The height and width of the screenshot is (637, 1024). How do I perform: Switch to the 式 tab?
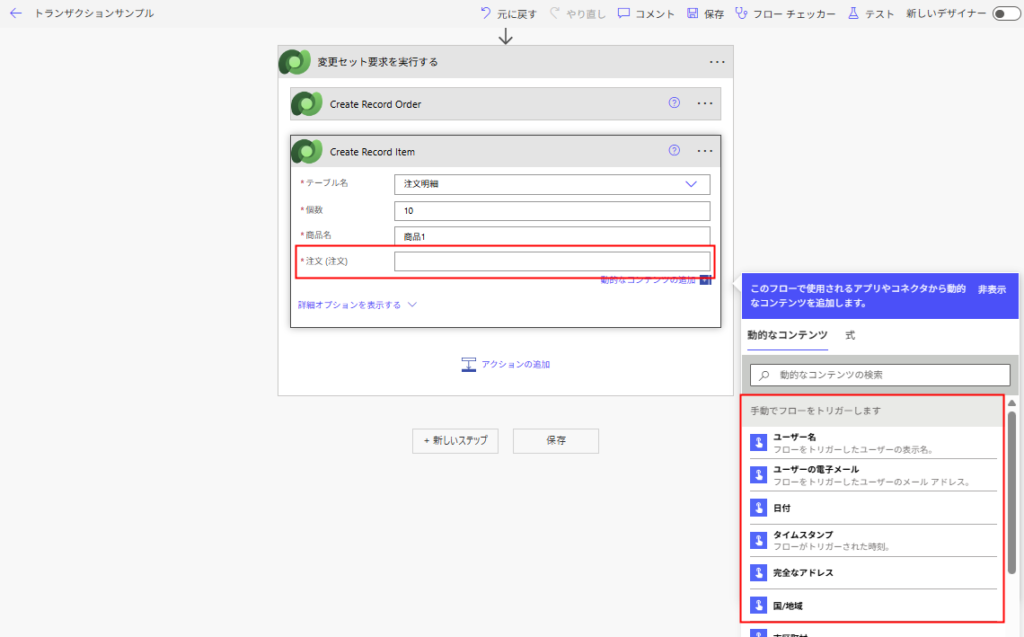tap(850, 335)
